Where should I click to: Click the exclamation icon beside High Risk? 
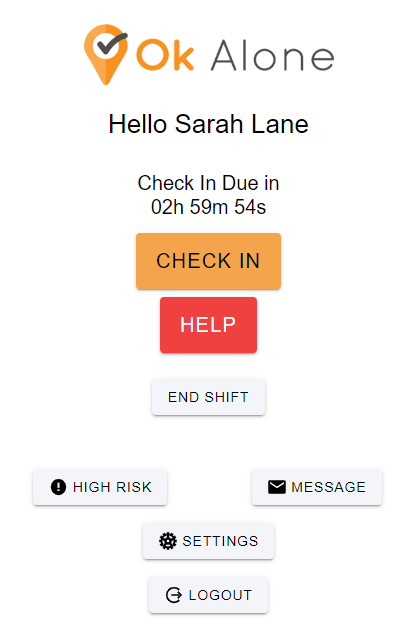tap(58, 487)
